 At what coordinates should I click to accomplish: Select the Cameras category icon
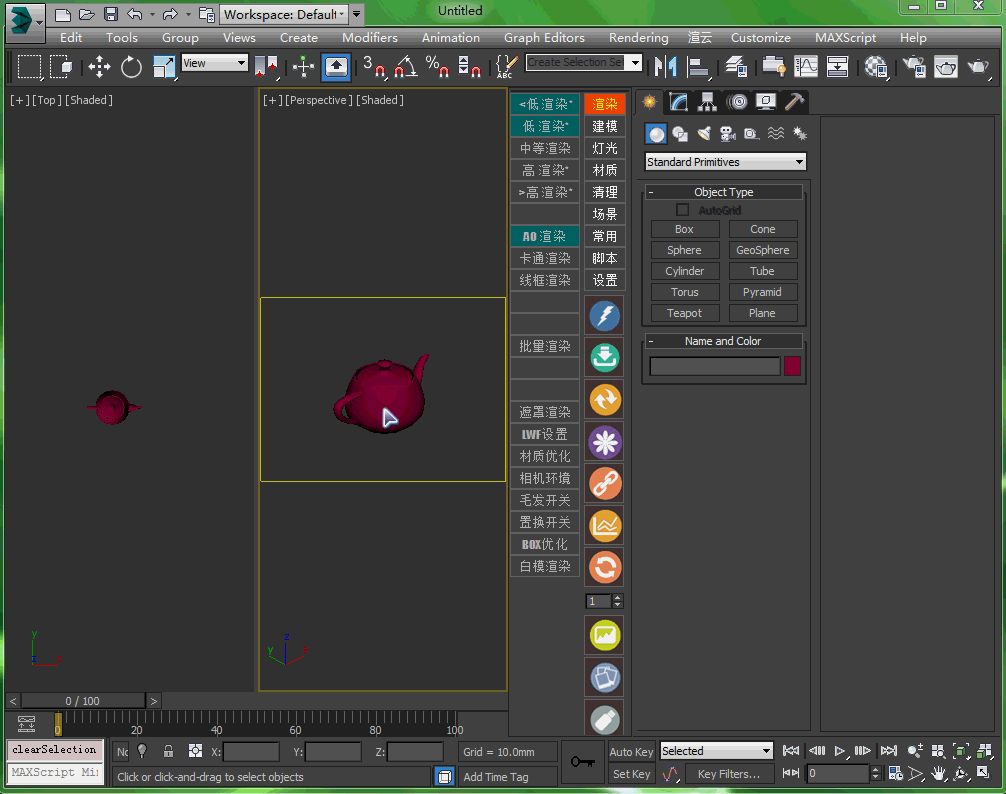click(727, 134)
